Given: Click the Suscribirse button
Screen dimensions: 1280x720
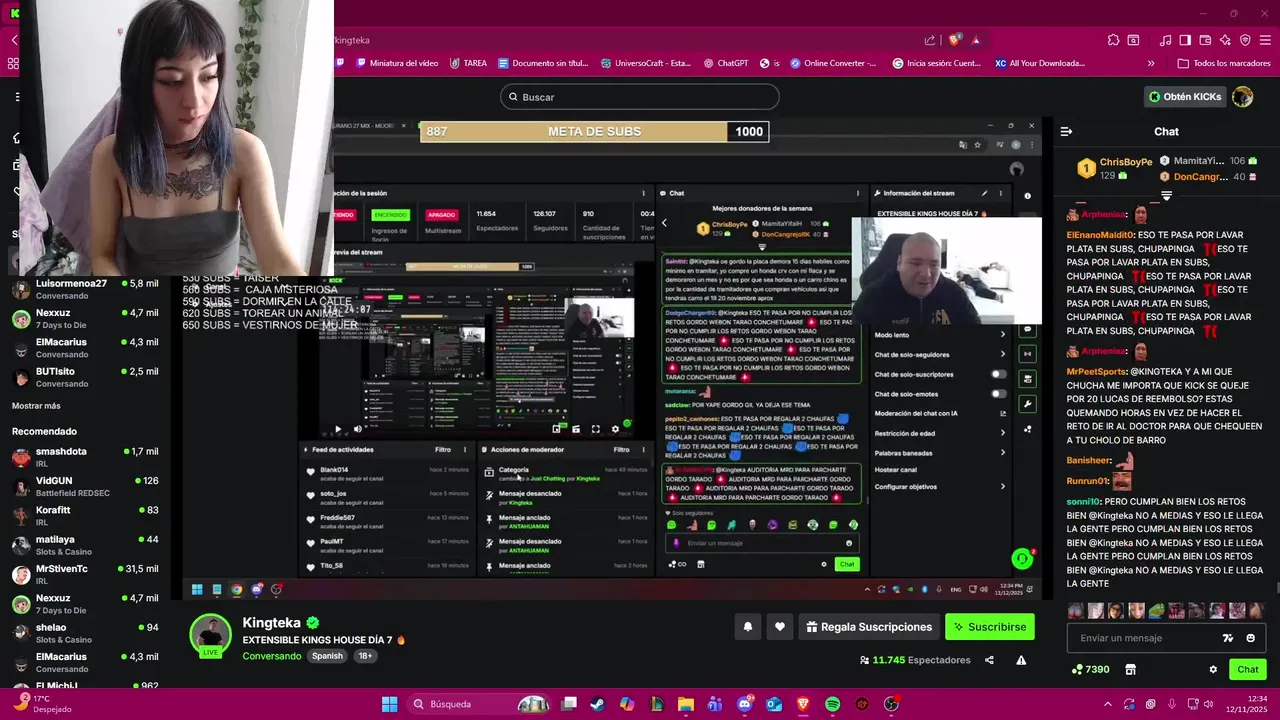Looking at the screenshot, I should tap(989, 627).
